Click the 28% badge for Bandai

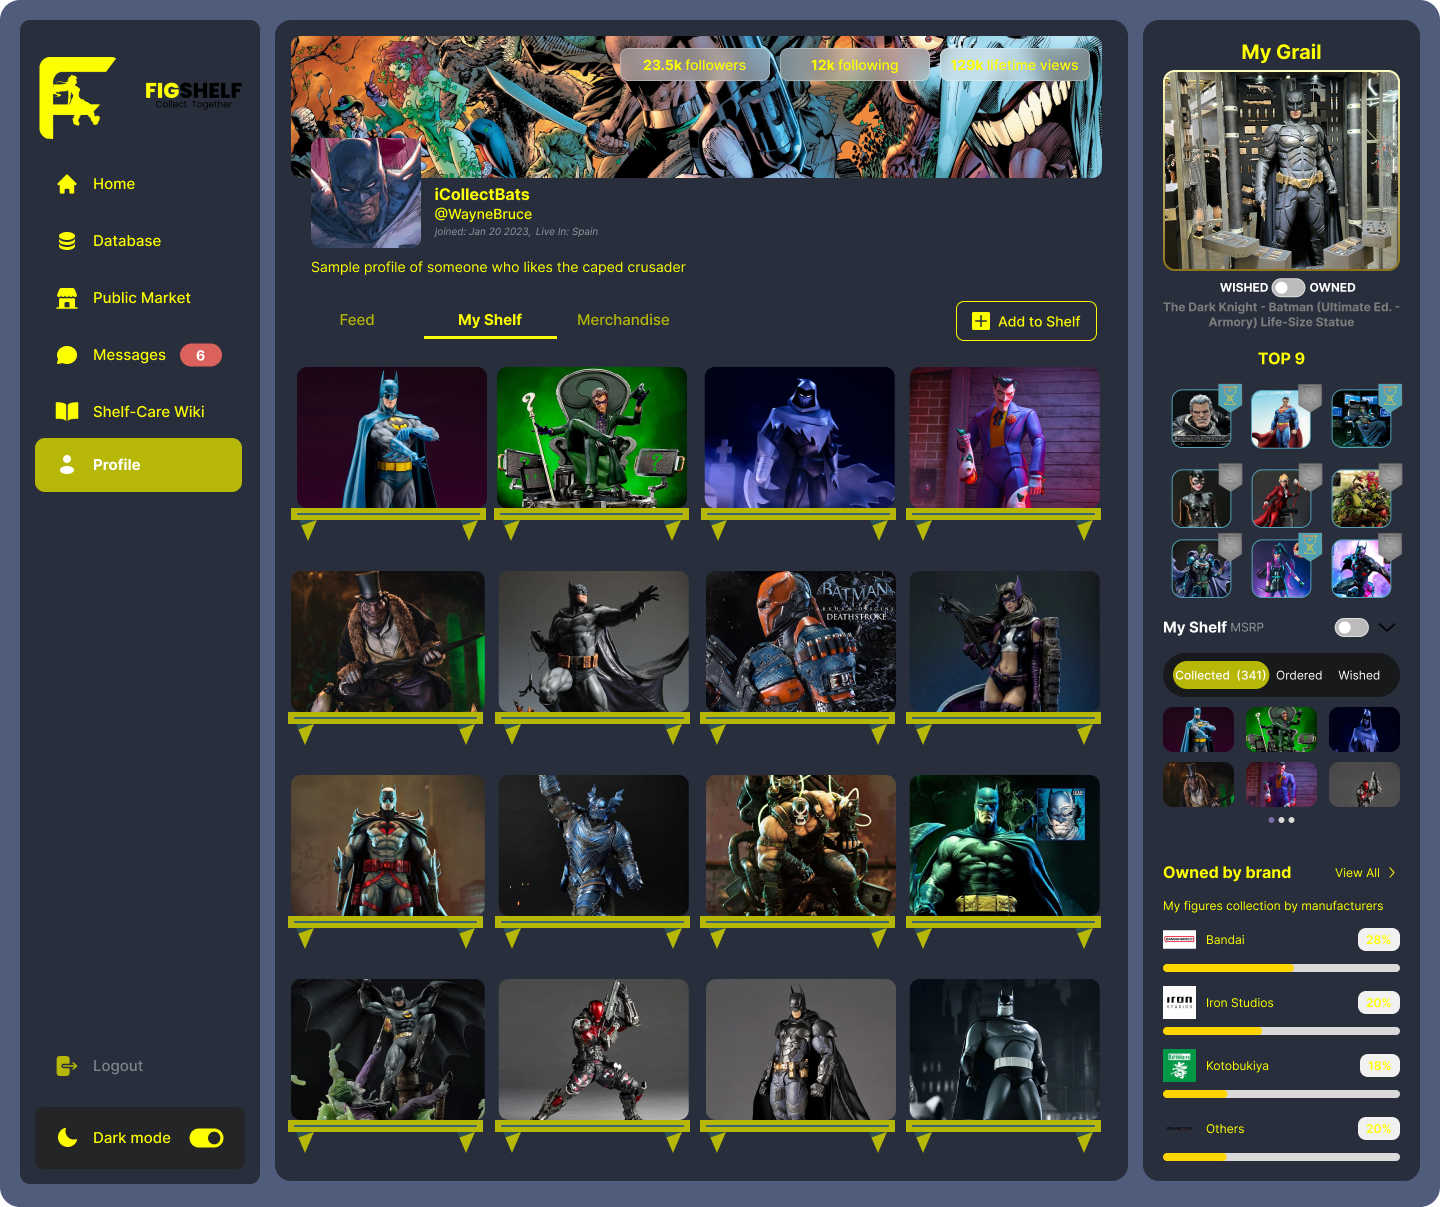[x=1379, y=940]
